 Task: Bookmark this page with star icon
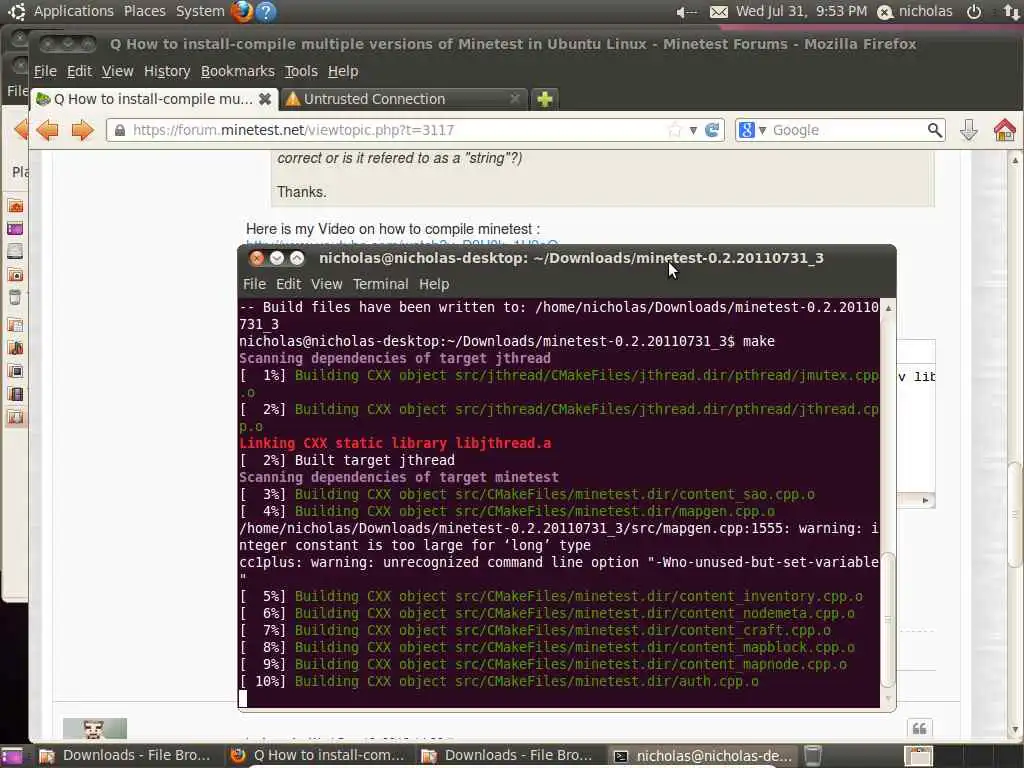675,130
